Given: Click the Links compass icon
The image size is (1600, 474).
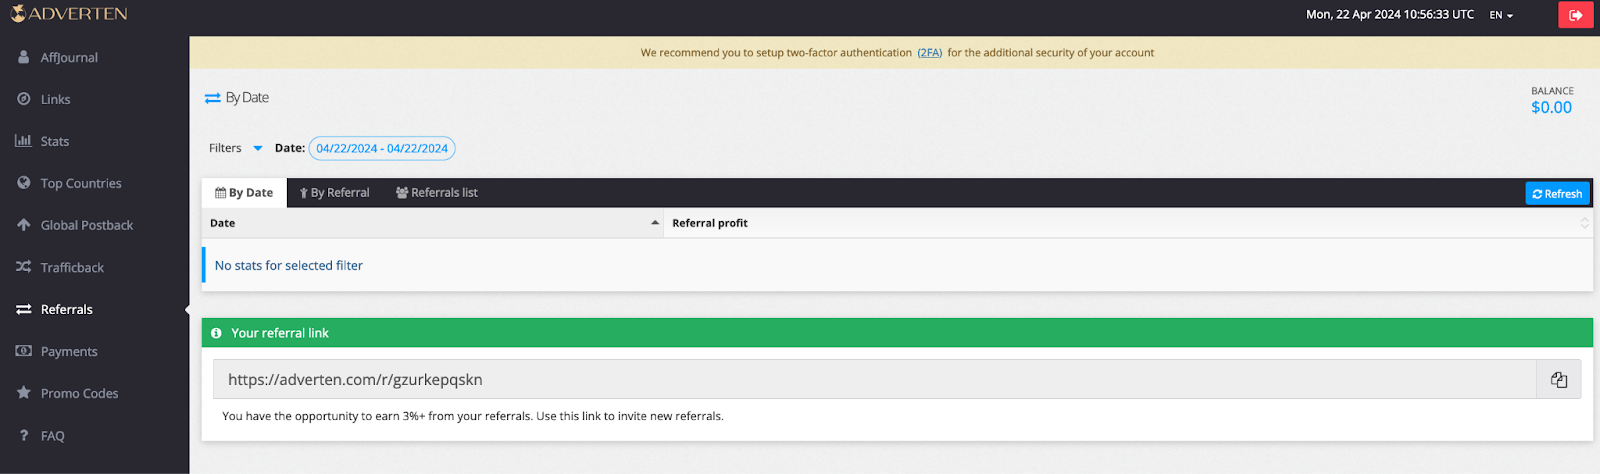Looking at the screenshot, I should [x=23, y=99].
